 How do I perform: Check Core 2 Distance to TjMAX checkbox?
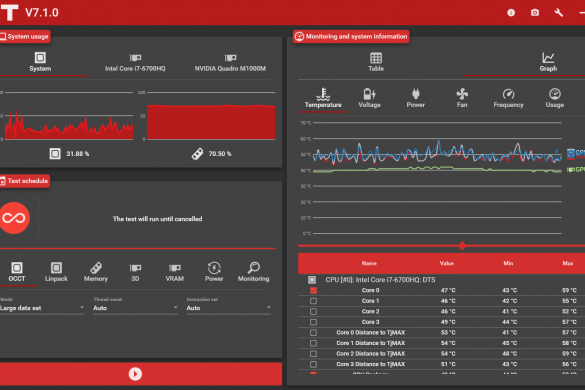tap(313, 353)
